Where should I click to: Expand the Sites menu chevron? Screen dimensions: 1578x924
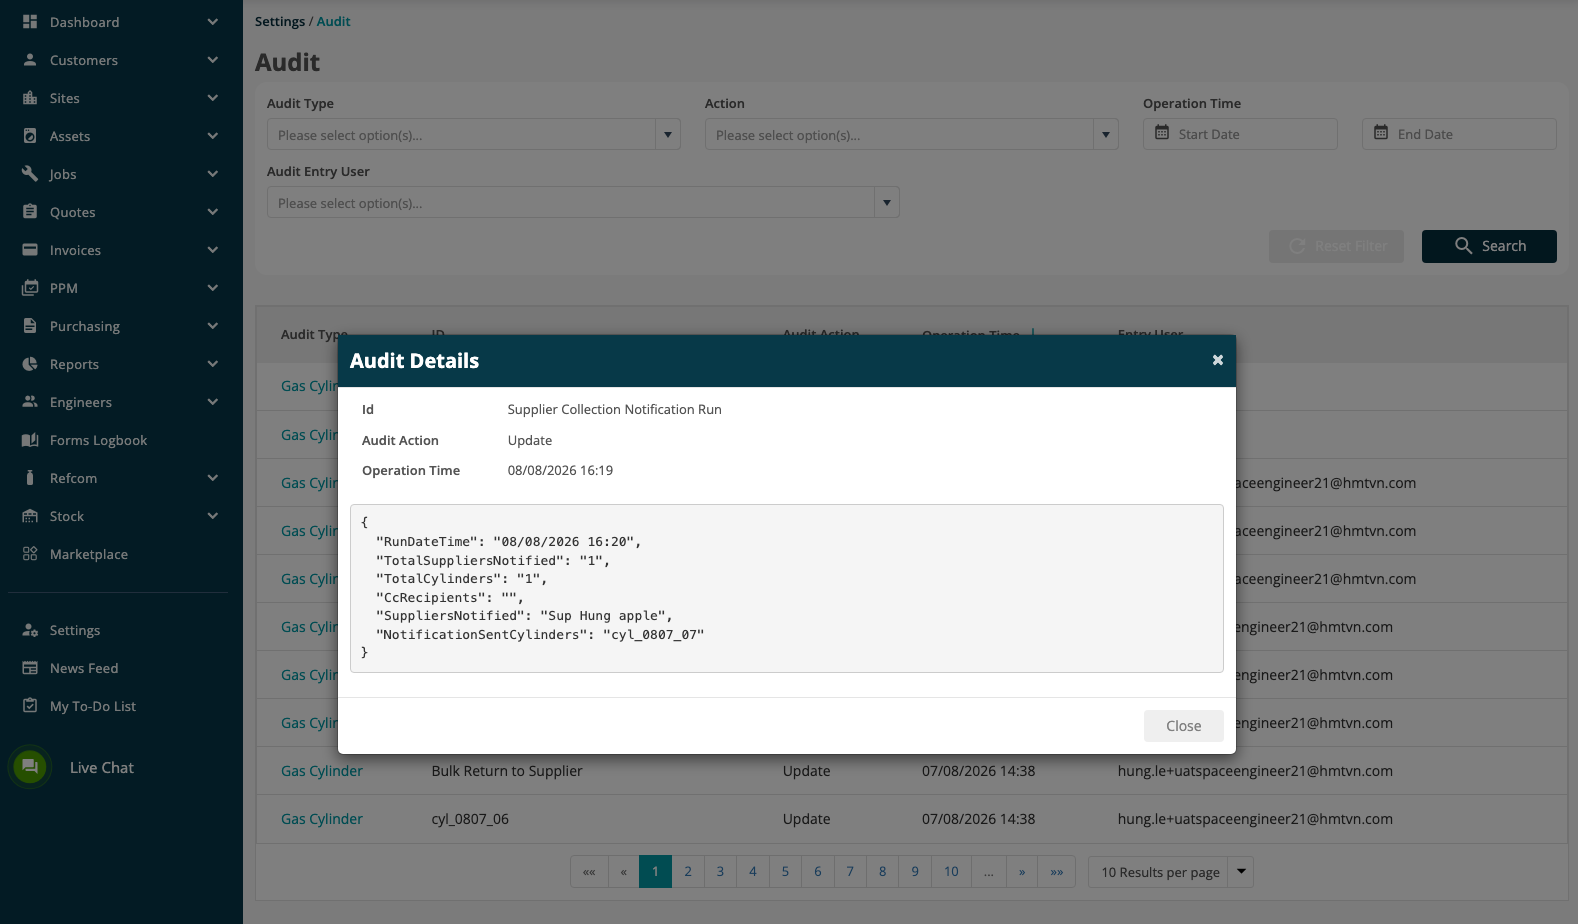212,97
